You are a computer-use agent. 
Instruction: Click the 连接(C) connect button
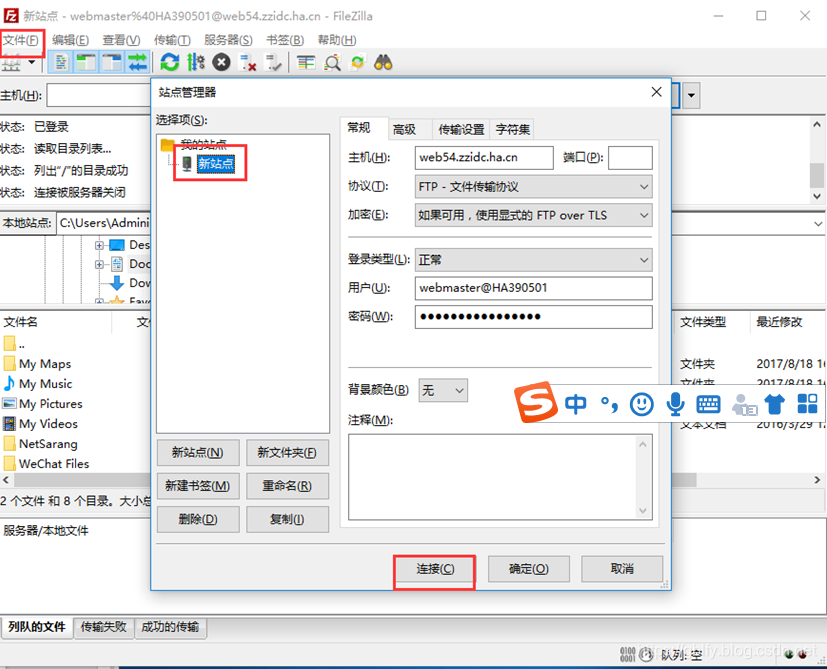click(x=435, y=569)
